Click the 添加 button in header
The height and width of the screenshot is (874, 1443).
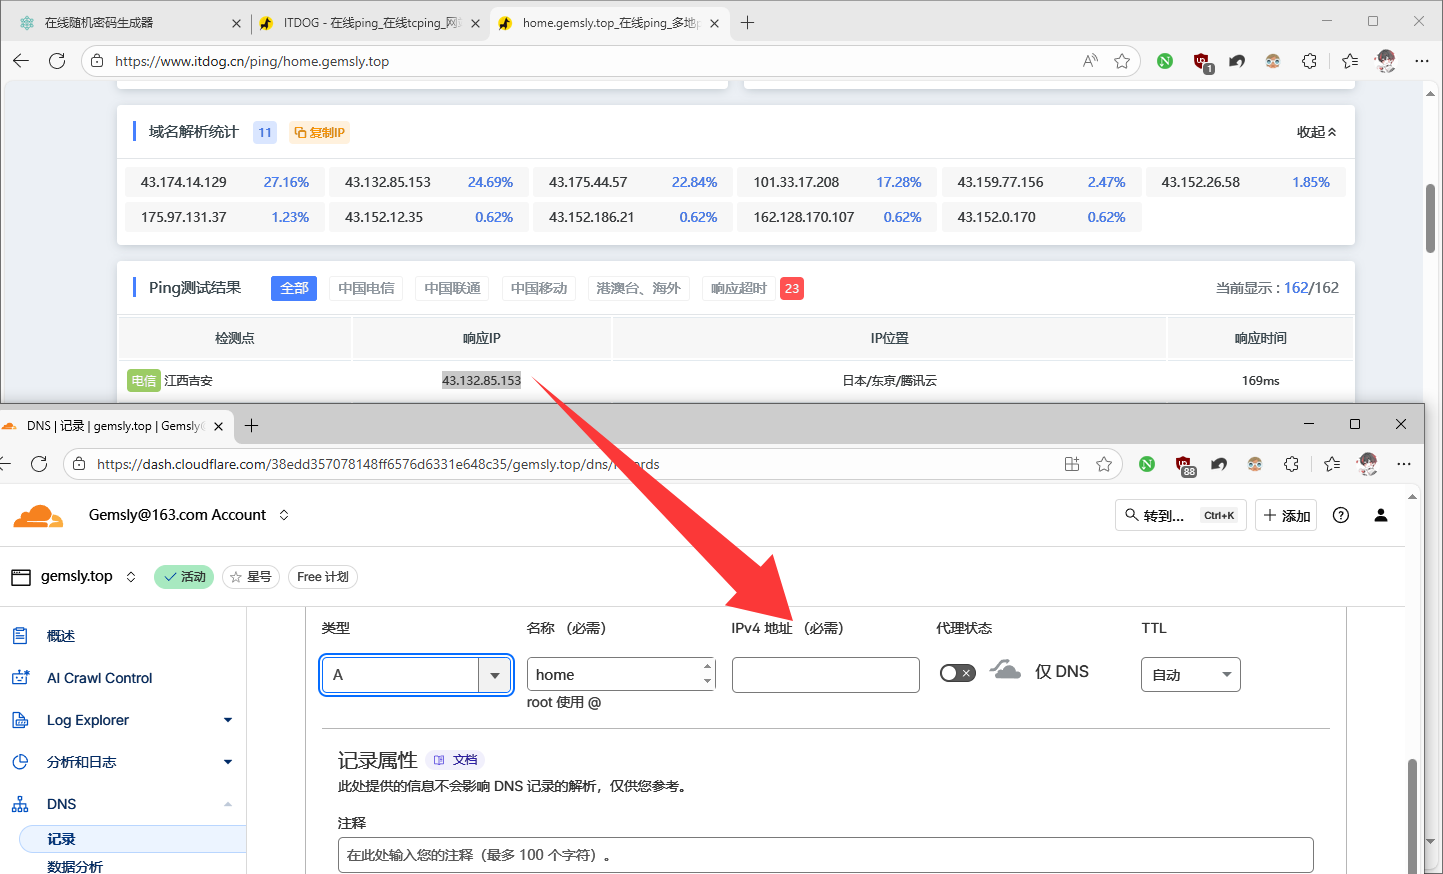tap(1286, 515)
